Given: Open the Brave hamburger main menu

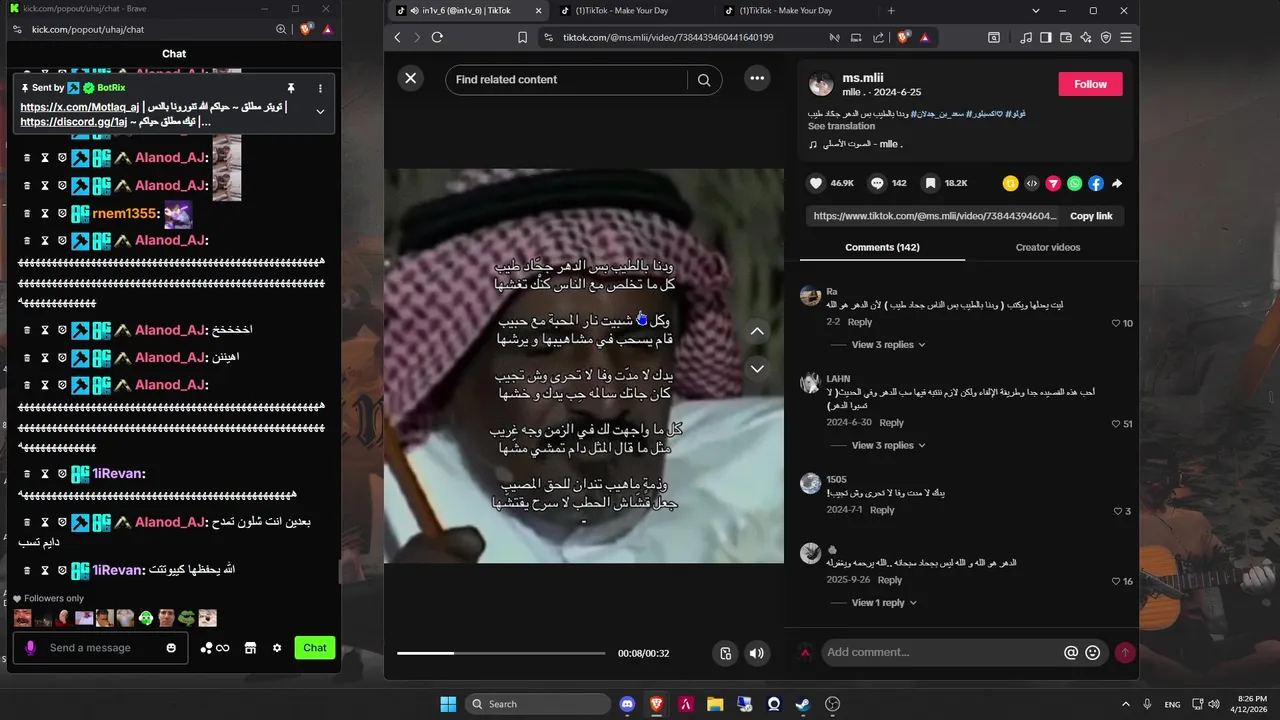Looking at the screenshot, I should (1126, 37).
